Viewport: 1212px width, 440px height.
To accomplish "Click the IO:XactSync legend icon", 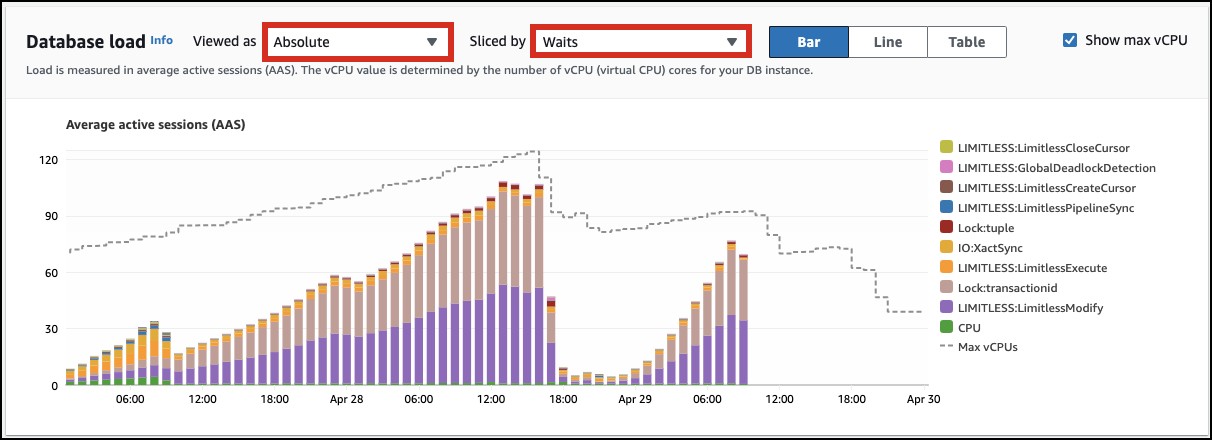I will pos(945,248).
